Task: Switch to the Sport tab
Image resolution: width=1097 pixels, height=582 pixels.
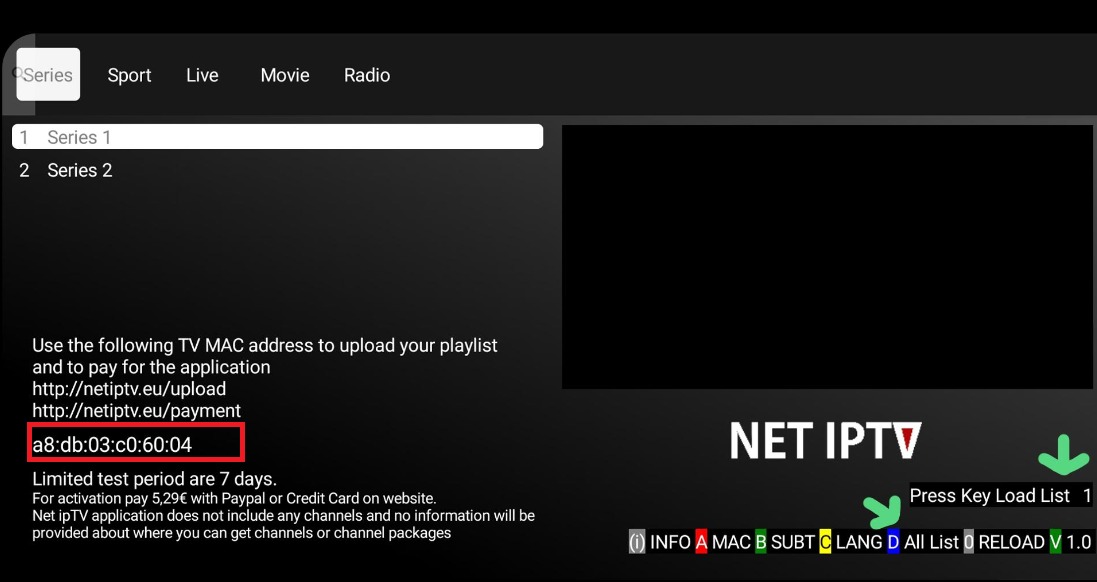Action: [129, 74]
